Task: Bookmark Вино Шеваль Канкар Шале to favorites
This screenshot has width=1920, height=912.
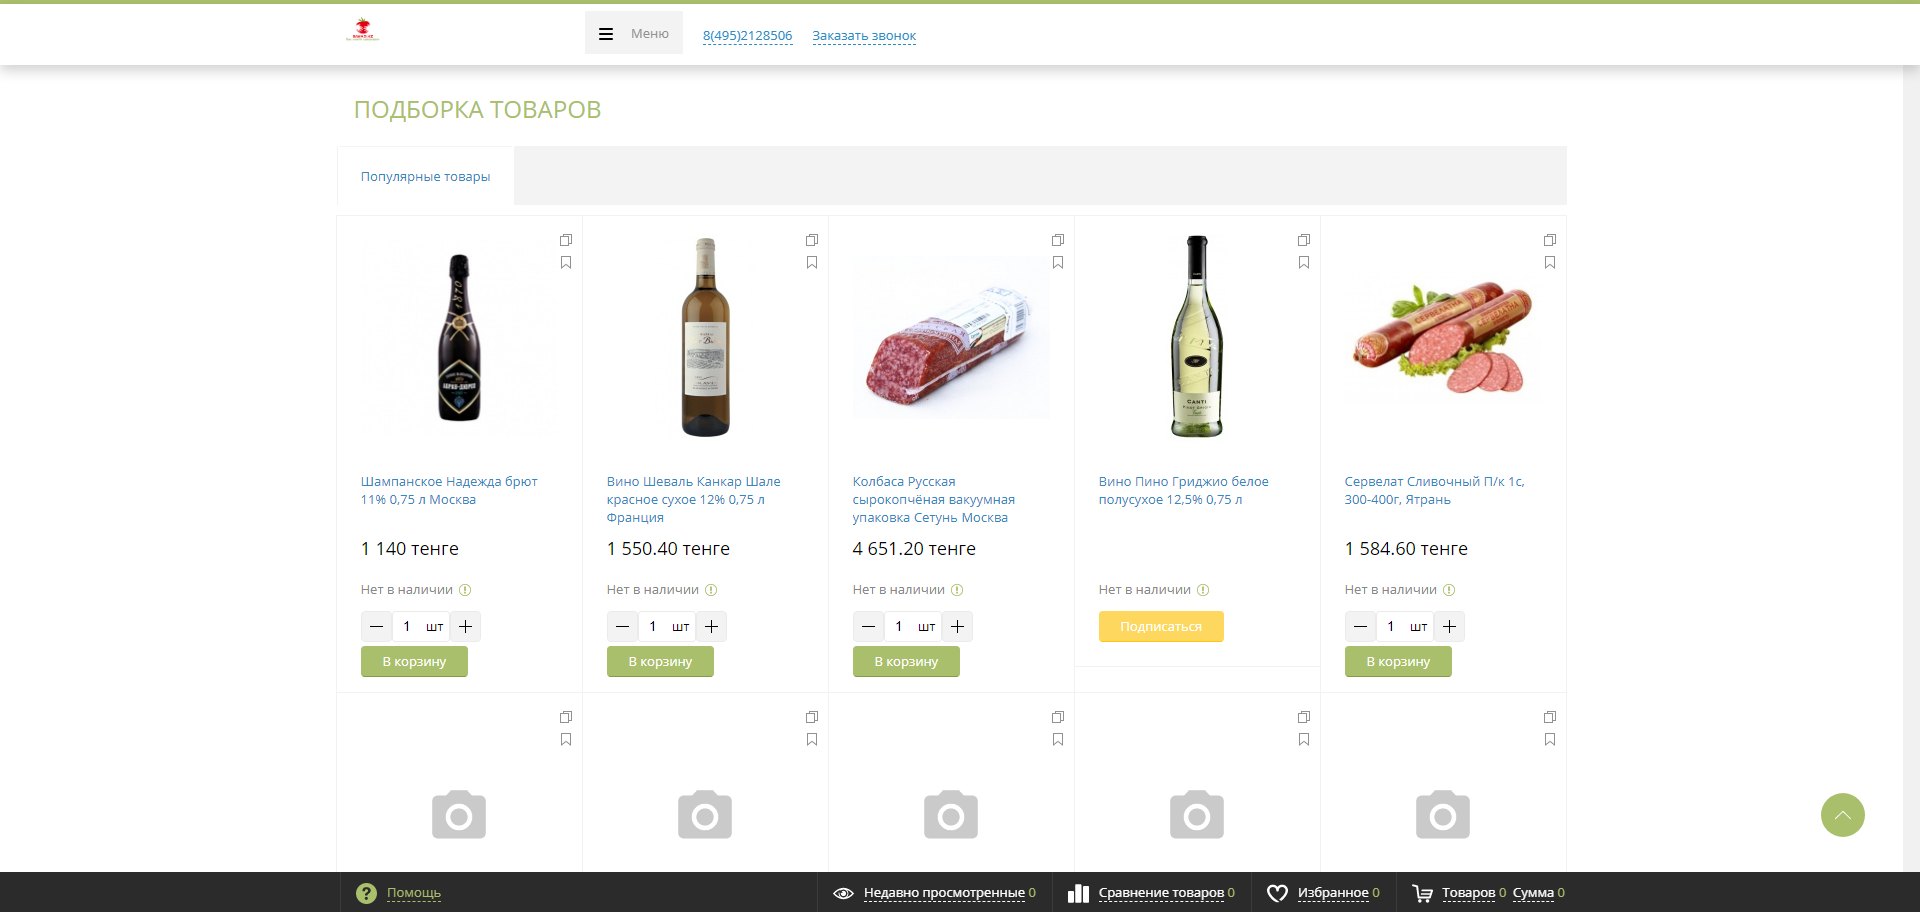Action: 812,263
